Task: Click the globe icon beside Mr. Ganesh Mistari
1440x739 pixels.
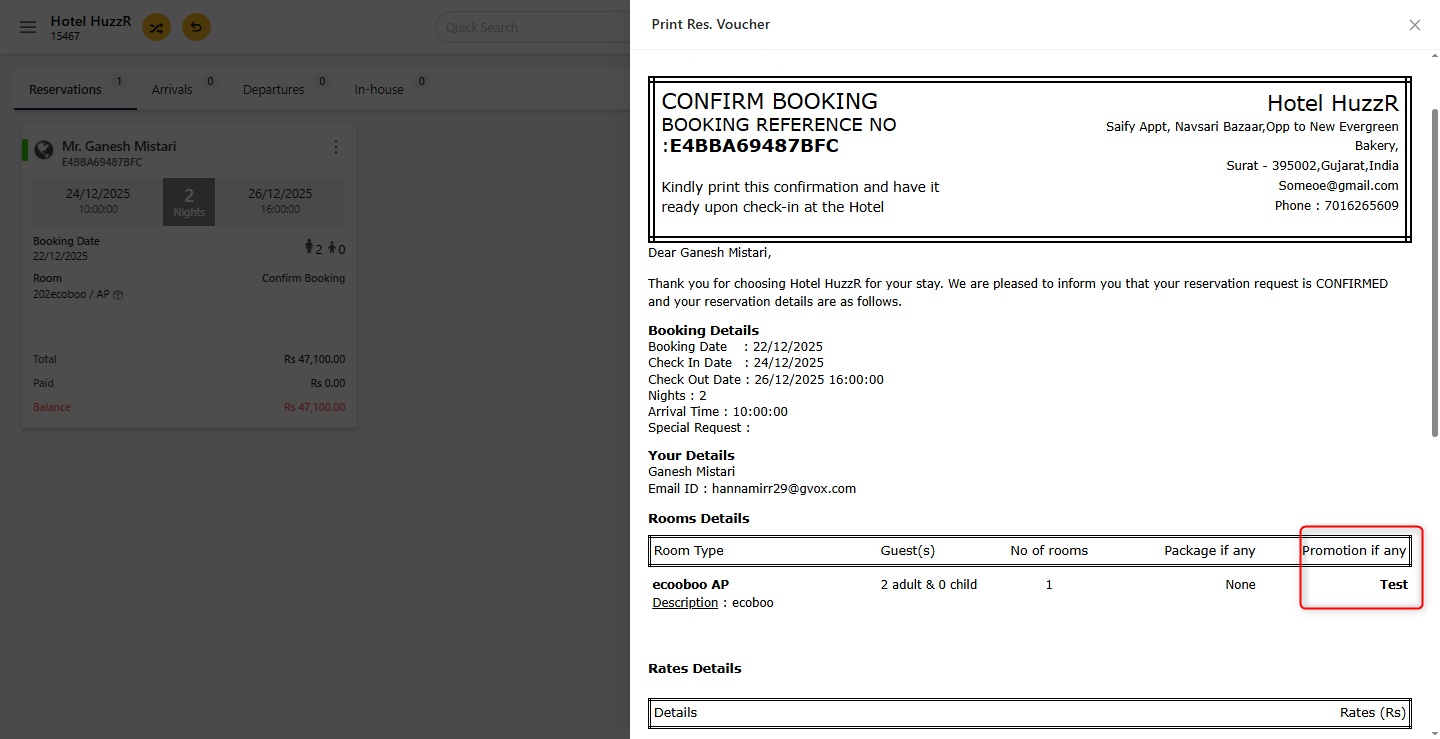Action: (x=44, y=150)
